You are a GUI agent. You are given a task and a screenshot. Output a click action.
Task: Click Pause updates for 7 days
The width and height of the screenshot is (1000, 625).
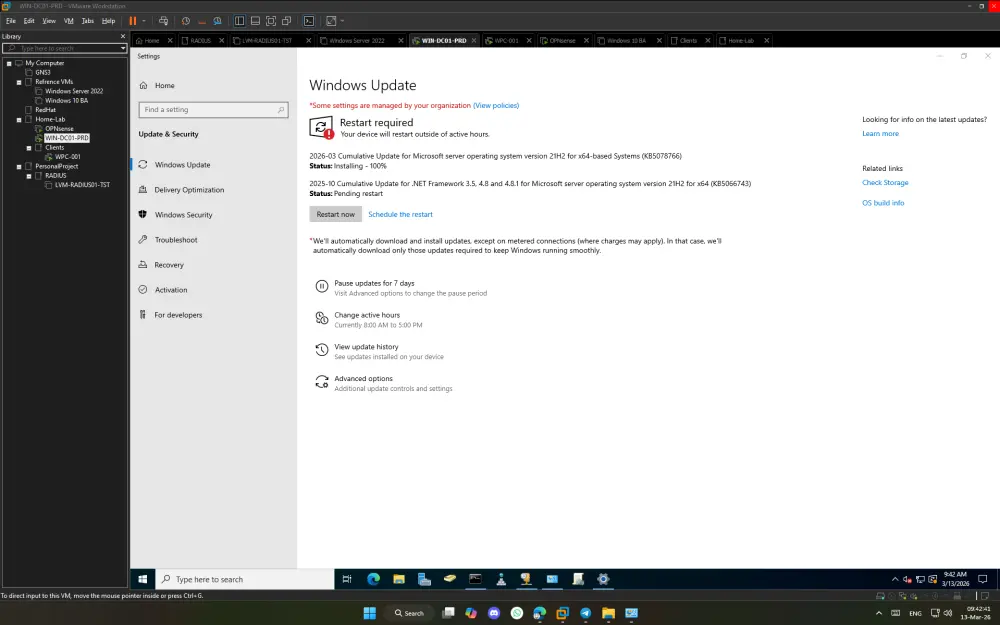(x=401, y=288)
